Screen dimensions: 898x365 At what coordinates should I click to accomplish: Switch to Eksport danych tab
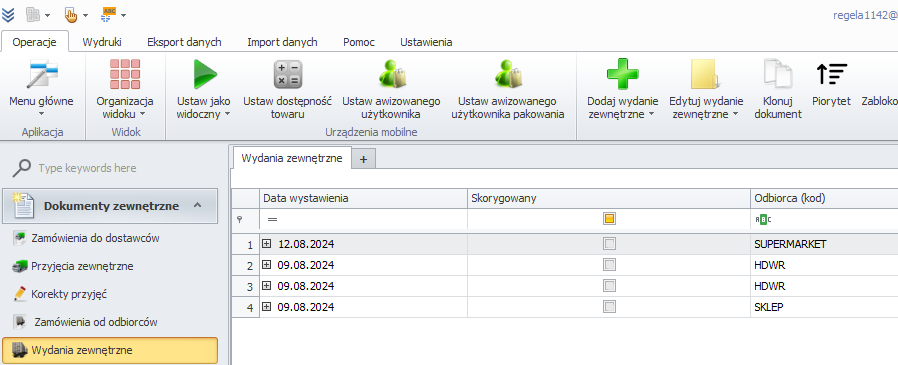click(x=184, y=42)
